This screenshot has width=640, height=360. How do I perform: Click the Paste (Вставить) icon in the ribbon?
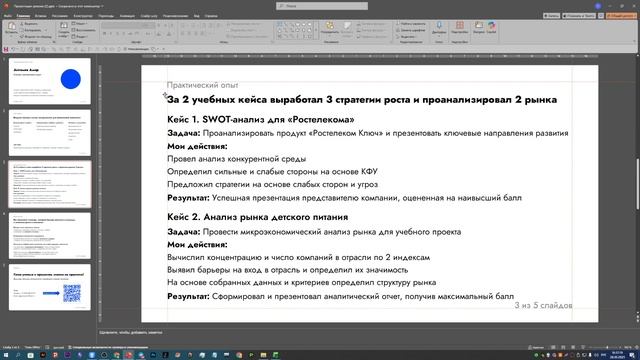pyautogui.click(x=11, y=27)
